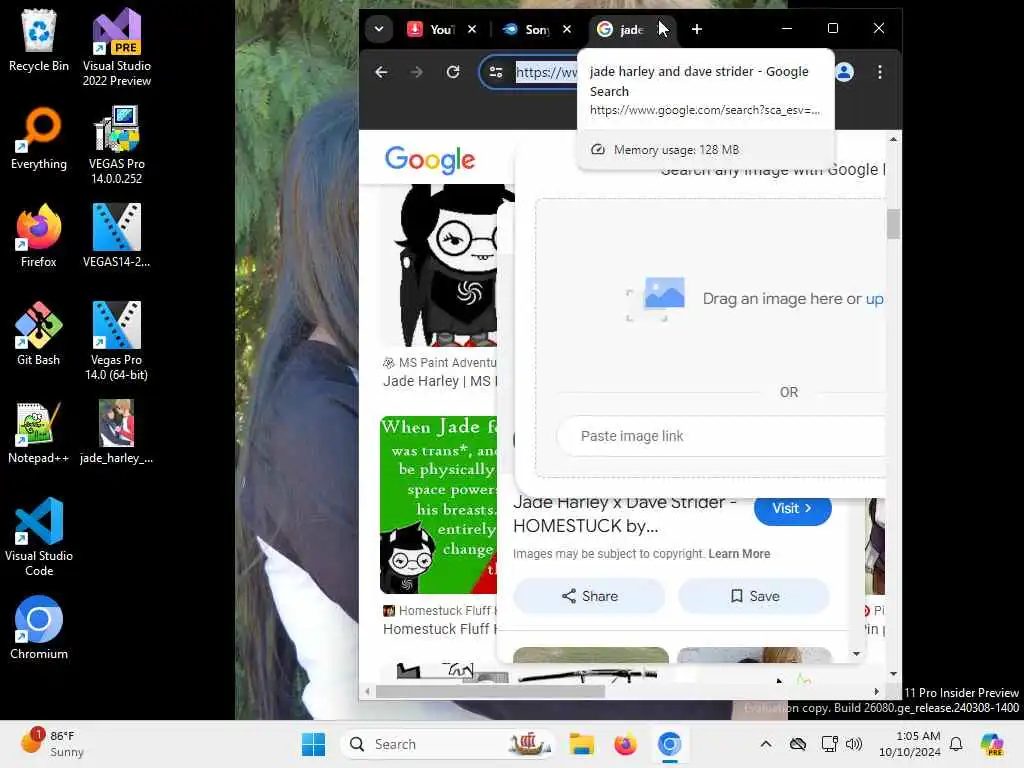Open jade_harley_ image file on desktop

[116, 432]
